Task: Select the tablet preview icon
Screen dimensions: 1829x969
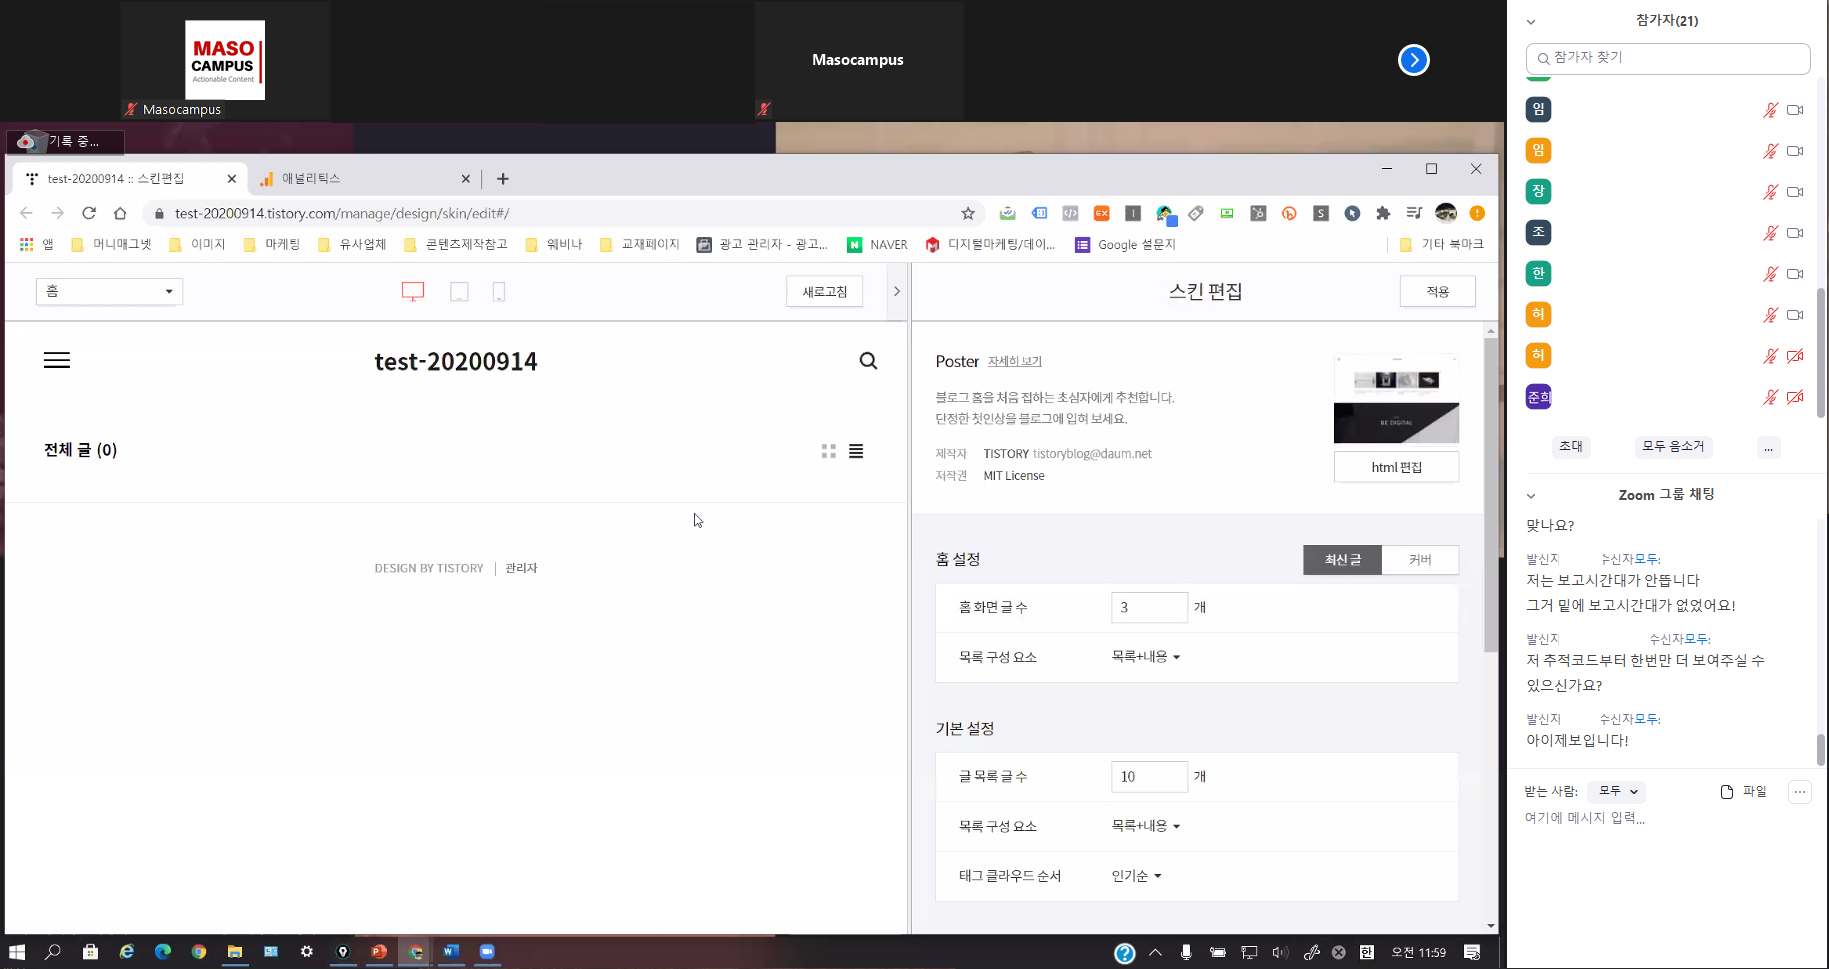Action: pyautogui.click(x=459, y=292)
